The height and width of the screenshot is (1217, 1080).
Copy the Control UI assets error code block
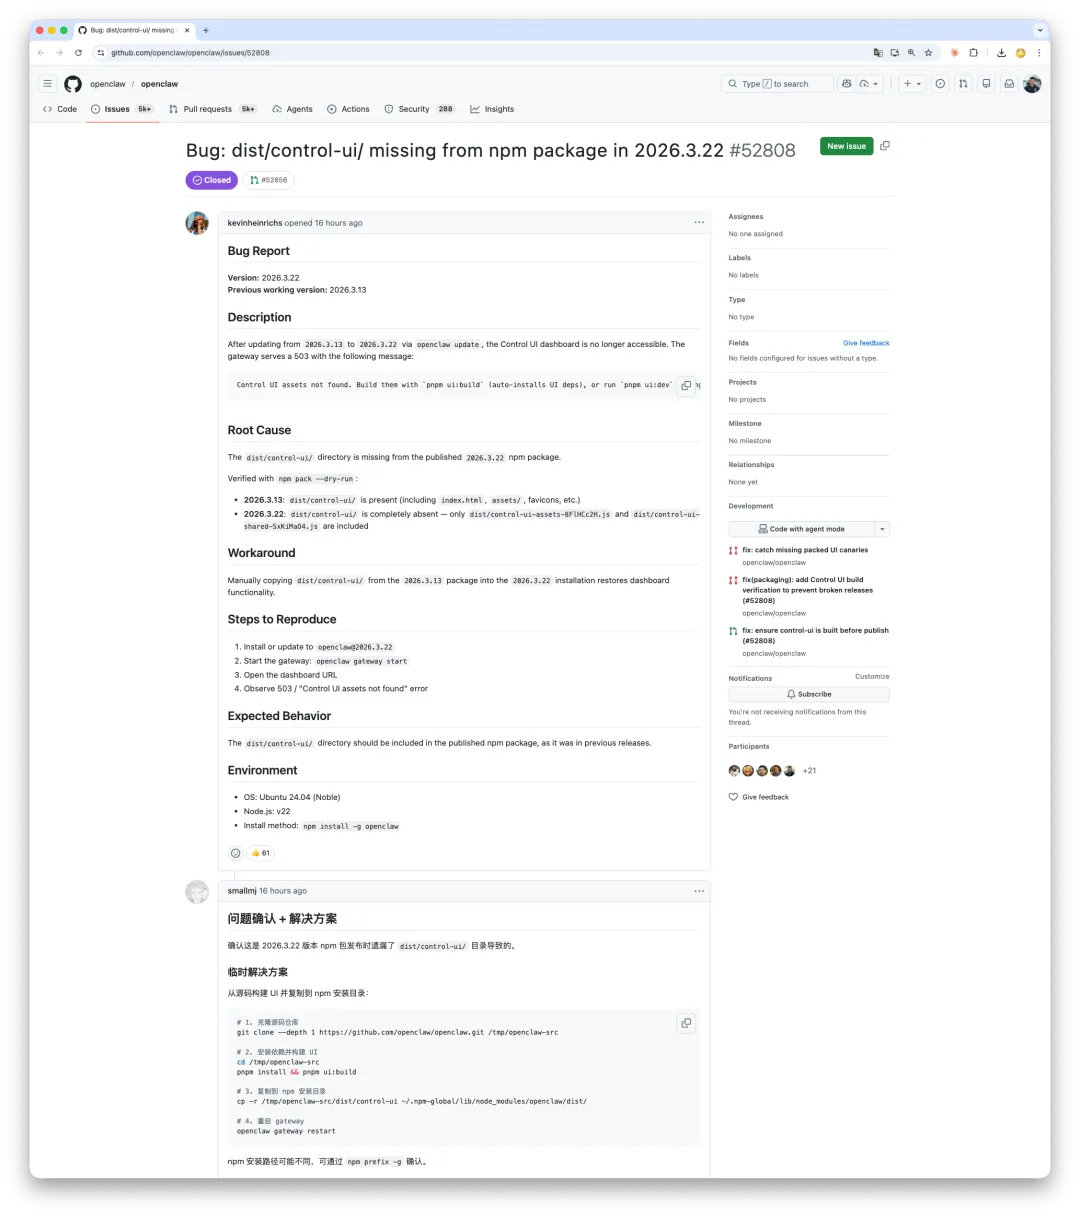686,385
